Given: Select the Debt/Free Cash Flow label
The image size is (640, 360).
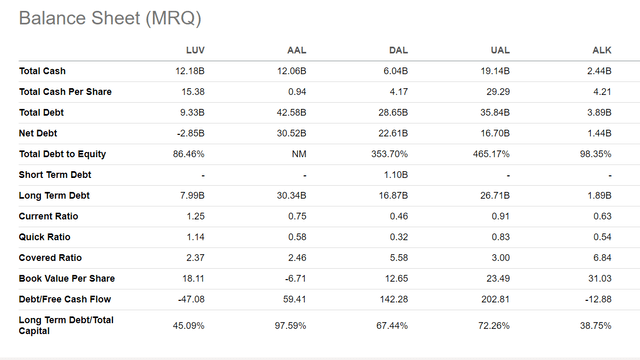Looking at the screenshot, I should pyautogui.click(x=64, y=299).
